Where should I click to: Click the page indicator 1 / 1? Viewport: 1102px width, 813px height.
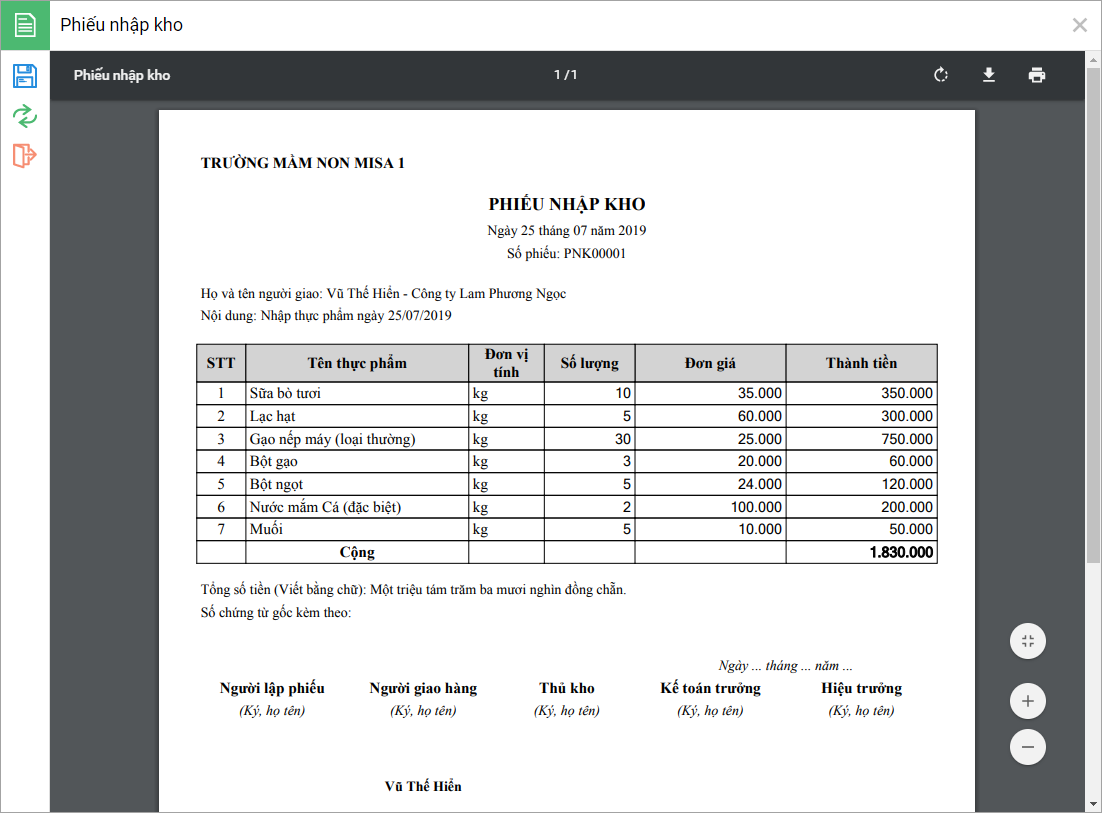[x=566, y=74]
